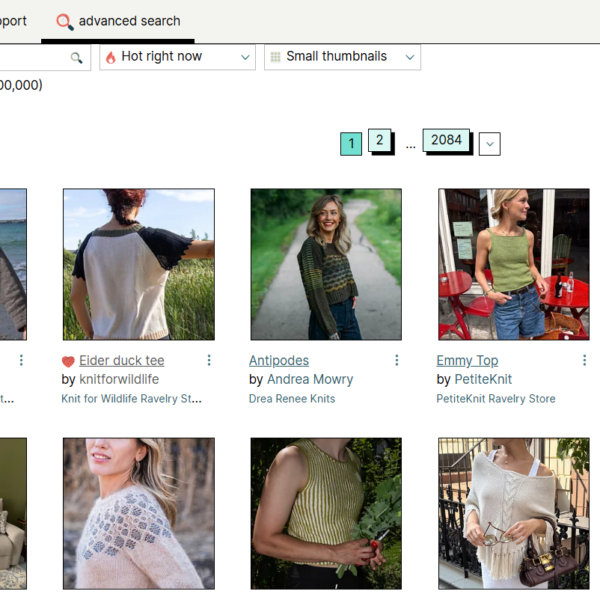Open the Small thumbnails view dropdown

point(342,57)
